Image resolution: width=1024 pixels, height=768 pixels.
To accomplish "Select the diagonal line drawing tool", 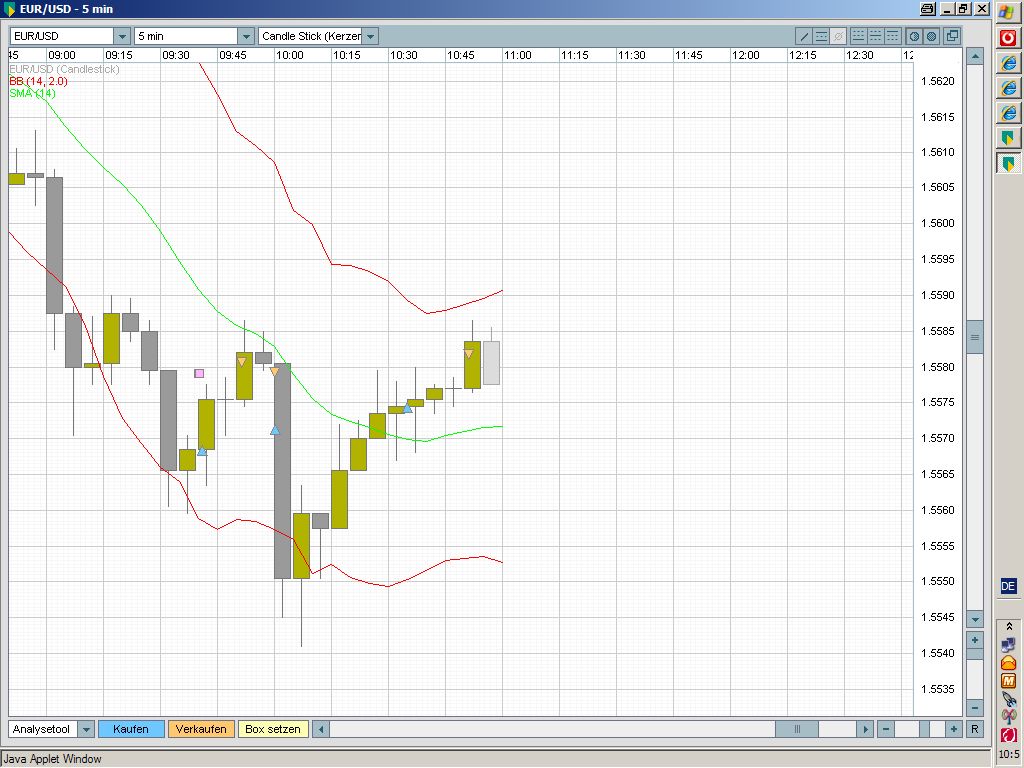I will 804,36.
